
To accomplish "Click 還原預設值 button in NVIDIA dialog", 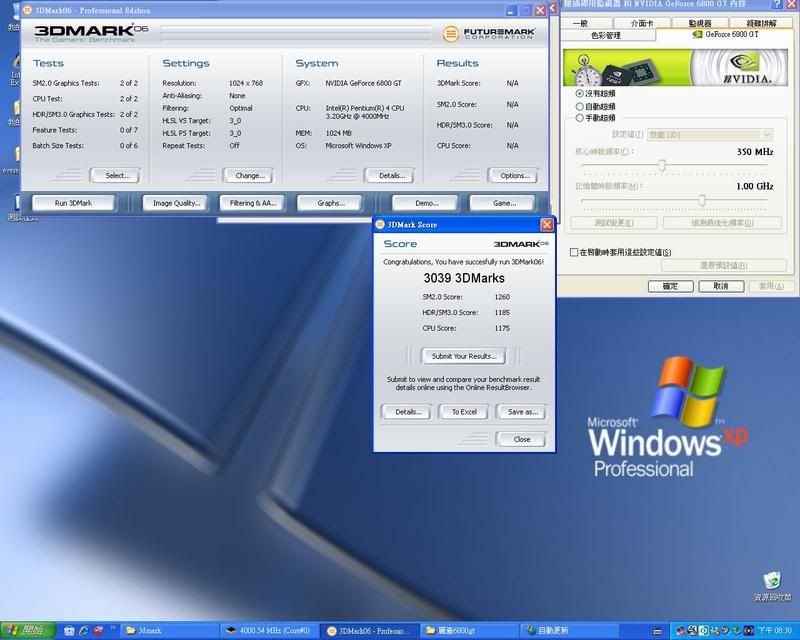I will pos(724,266).
